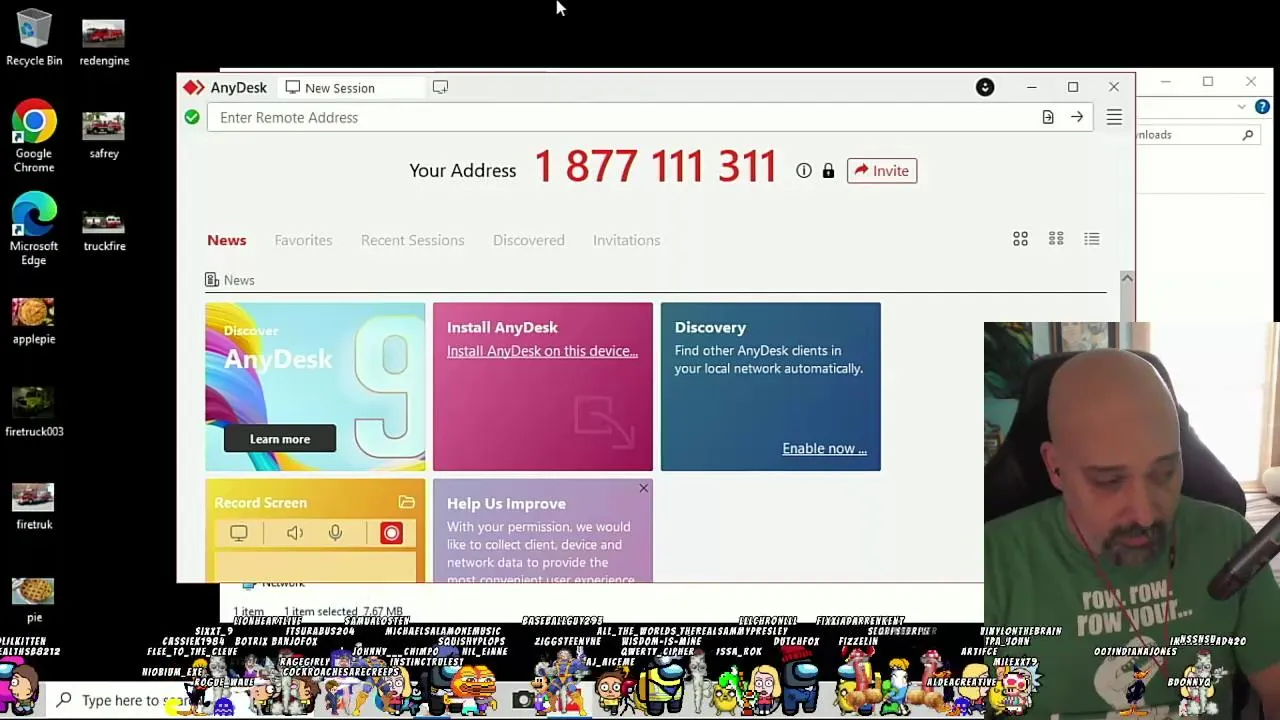Switch to small tiles view
This screenshot has width=1280, height=720.
tap(1056, 239)
